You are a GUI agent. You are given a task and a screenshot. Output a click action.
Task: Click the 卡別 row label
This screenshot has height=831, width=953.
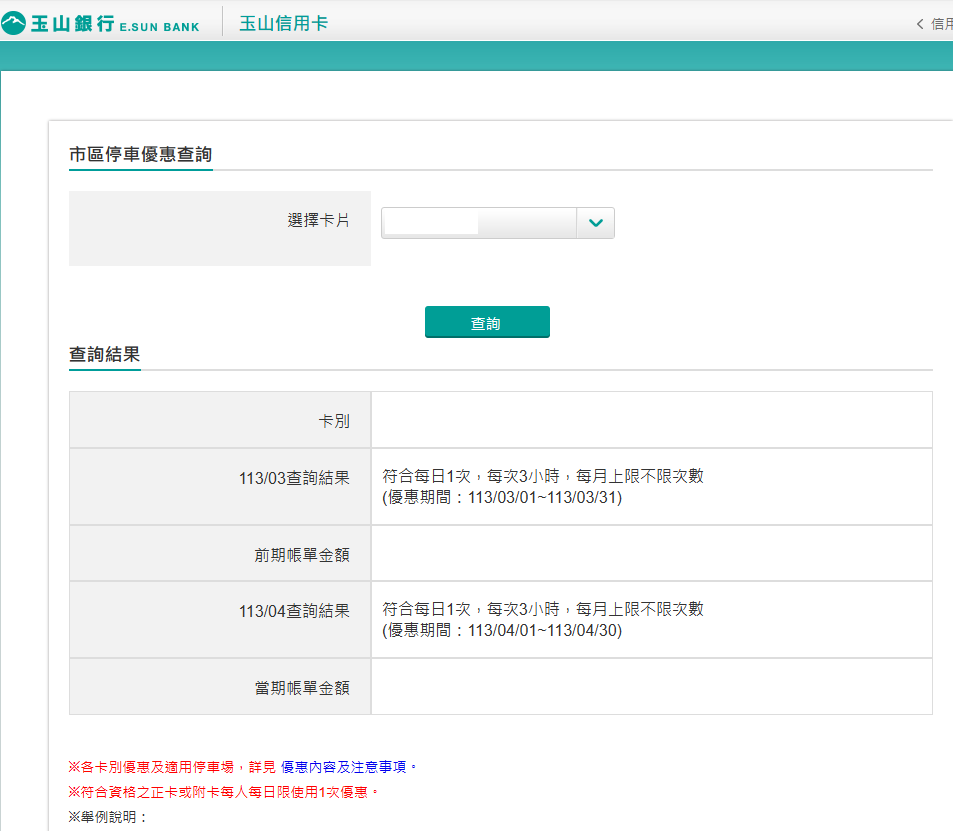[334, 421]
